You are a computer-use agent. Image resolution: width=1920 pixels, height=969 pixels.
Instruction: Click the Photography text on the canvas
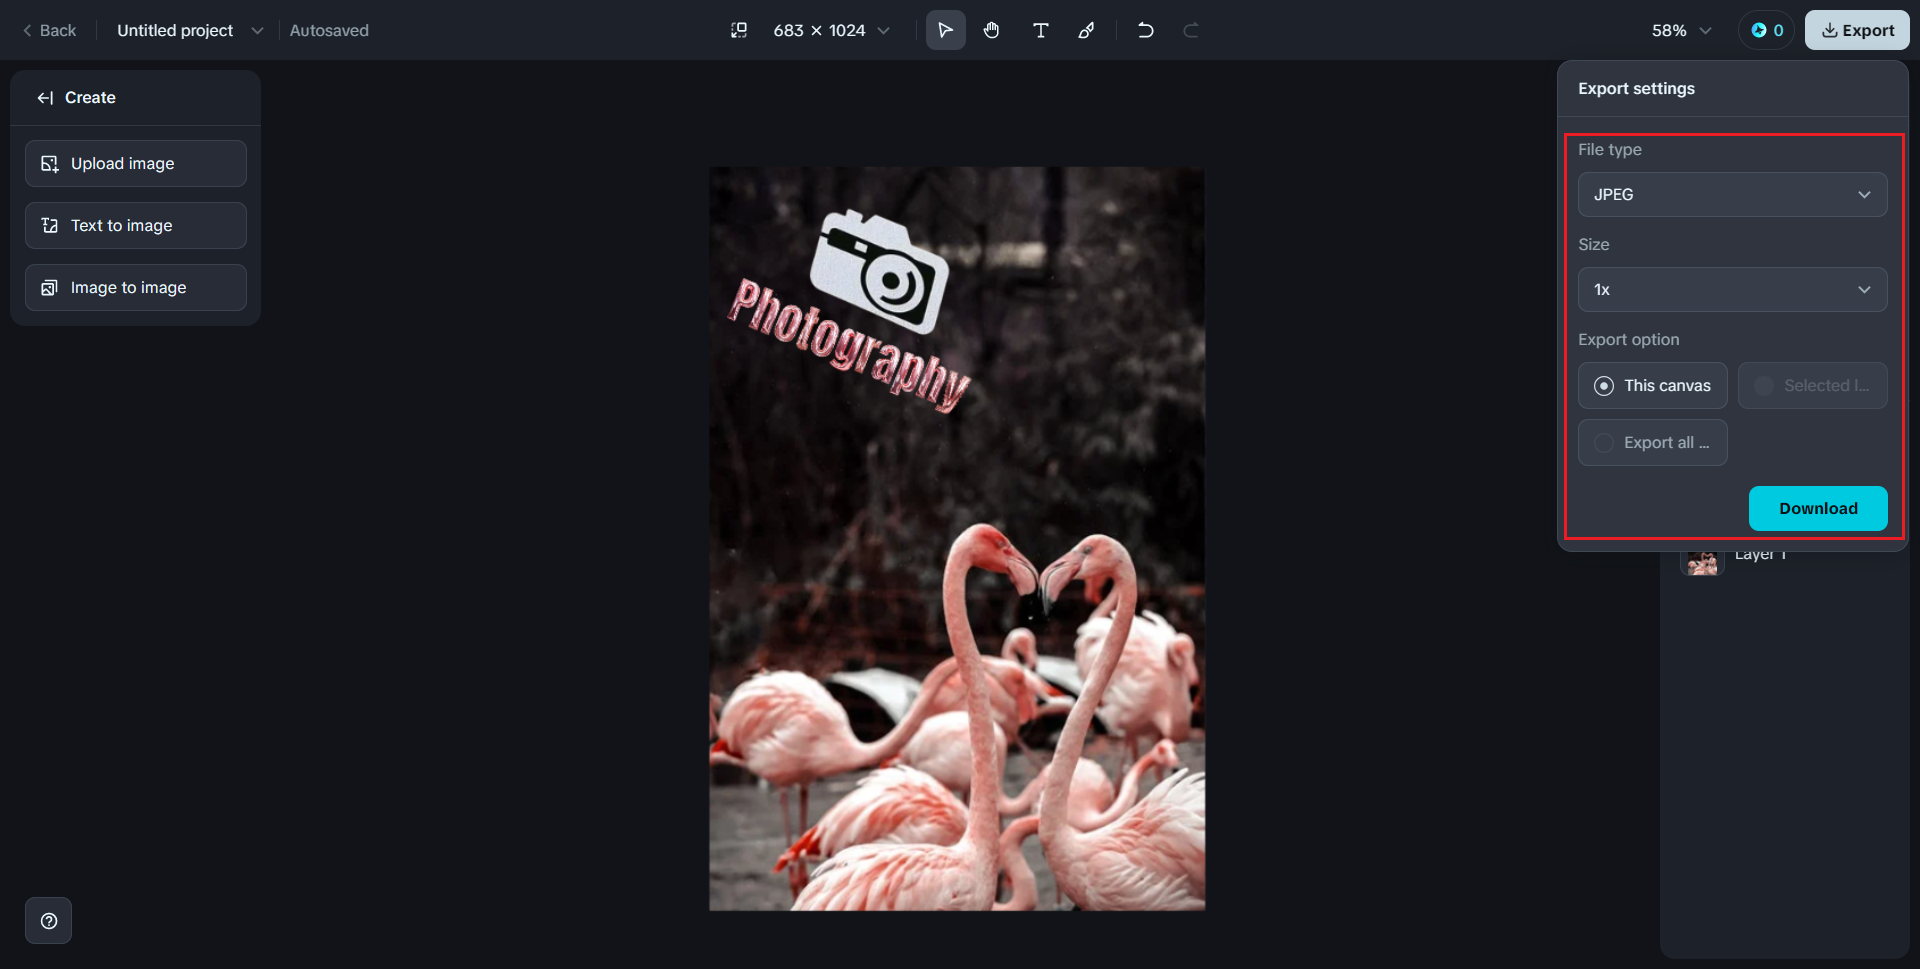pyautogui.click(x=849, y=345)
